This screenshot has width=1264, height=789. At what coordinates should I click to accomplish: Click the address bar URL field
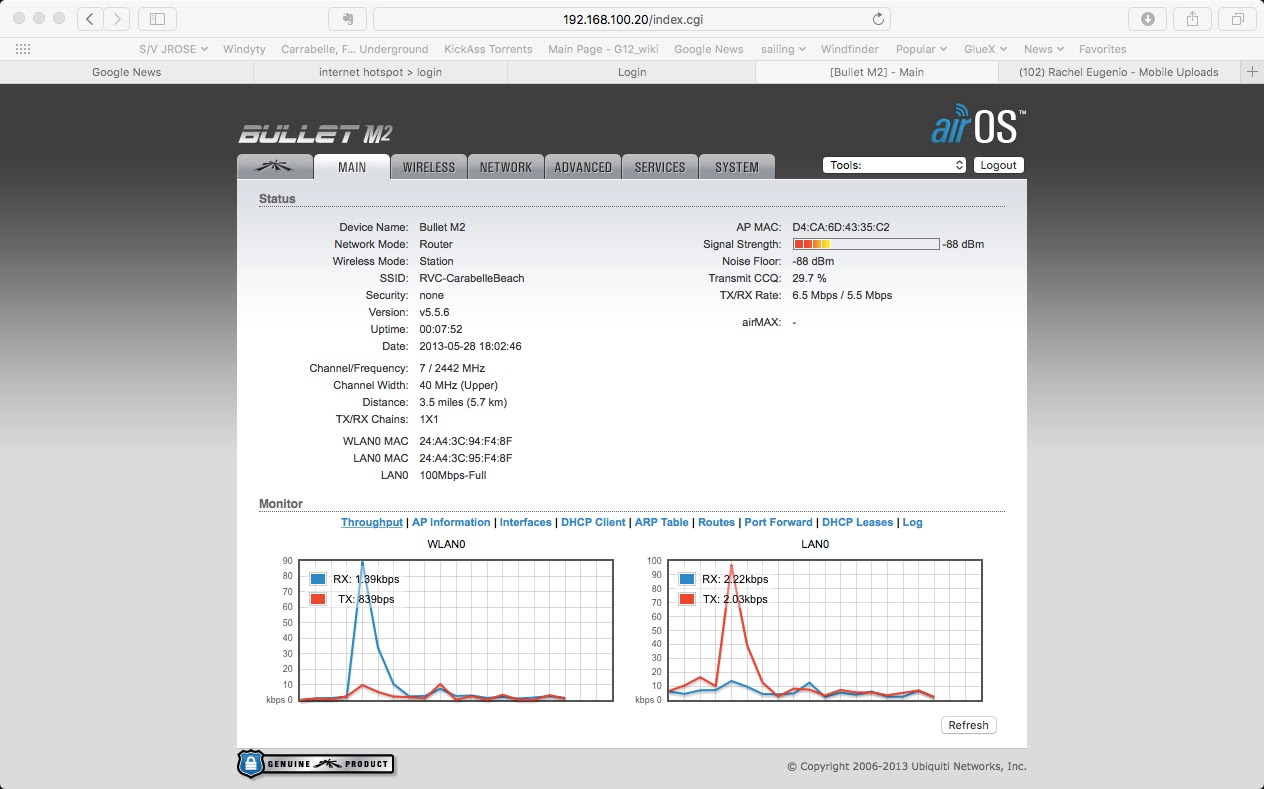click(x=631, y=19)
